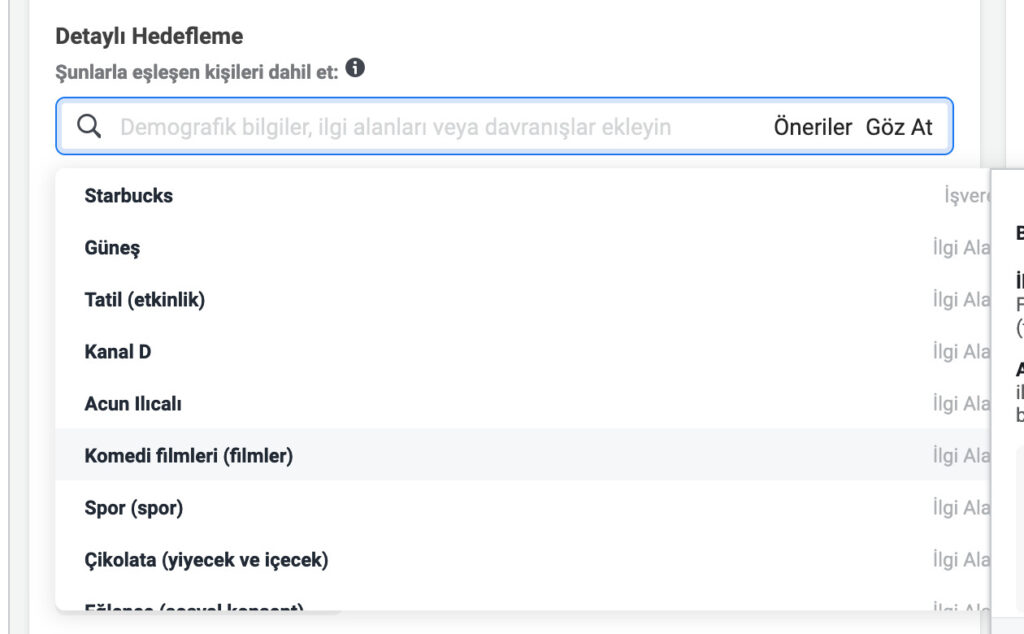Click the category label on the Güneş row
1024x634 pixels.
[960, 248]
